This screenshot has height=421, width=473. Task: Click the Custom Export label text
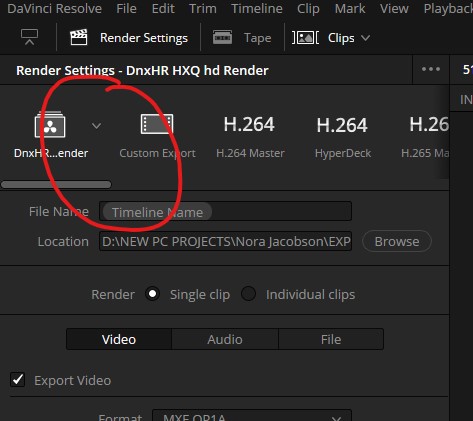[157, 153]
